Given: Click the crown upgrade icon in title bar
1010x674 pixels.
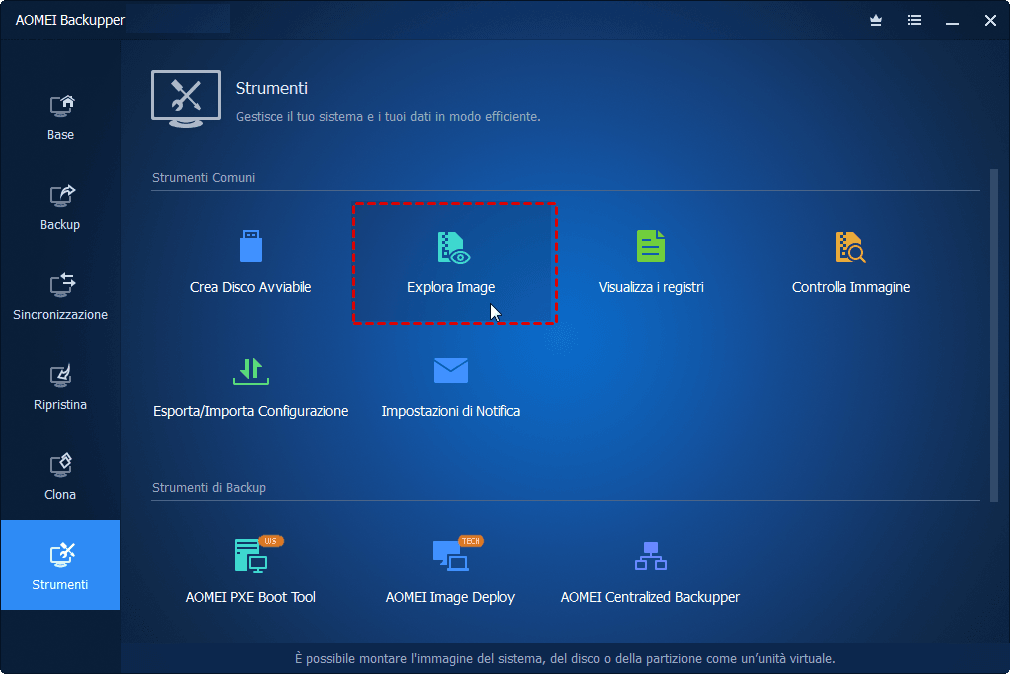Looking at the screenshot, I should coord(875,21).
